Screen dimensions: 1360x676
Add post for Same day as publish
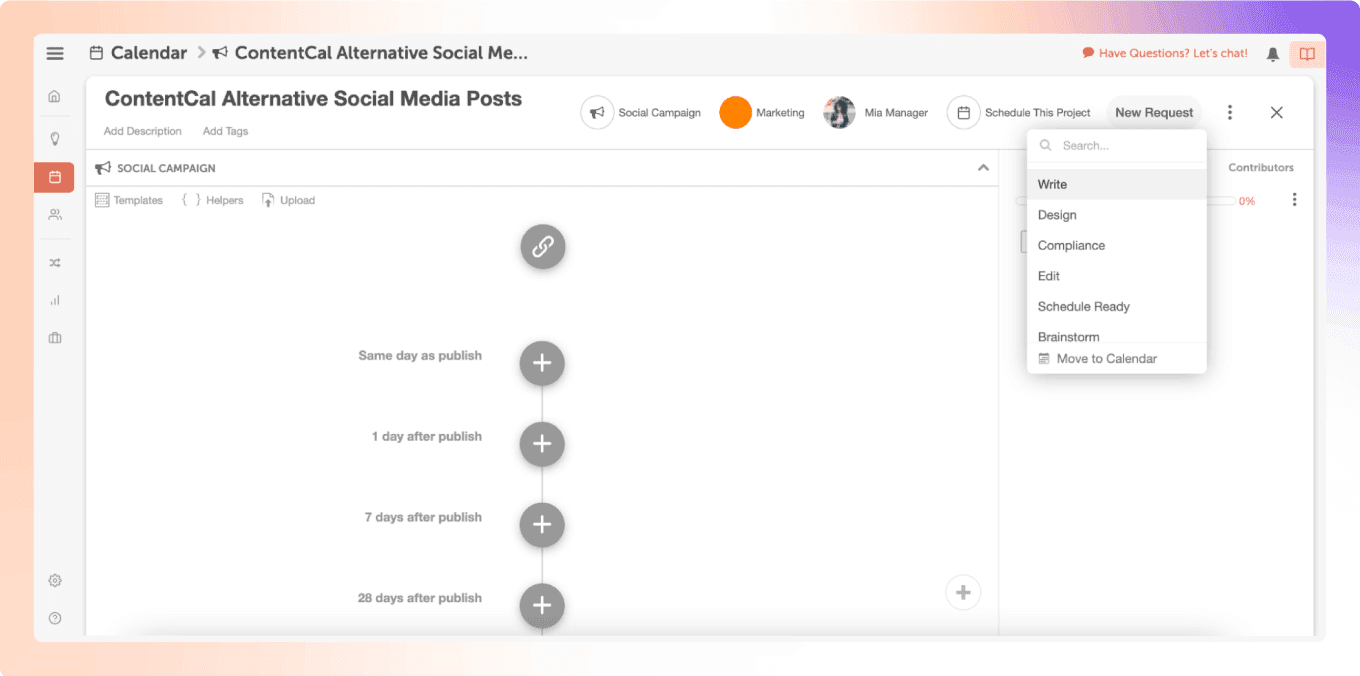pyautogui.click(x=542, y=363)
